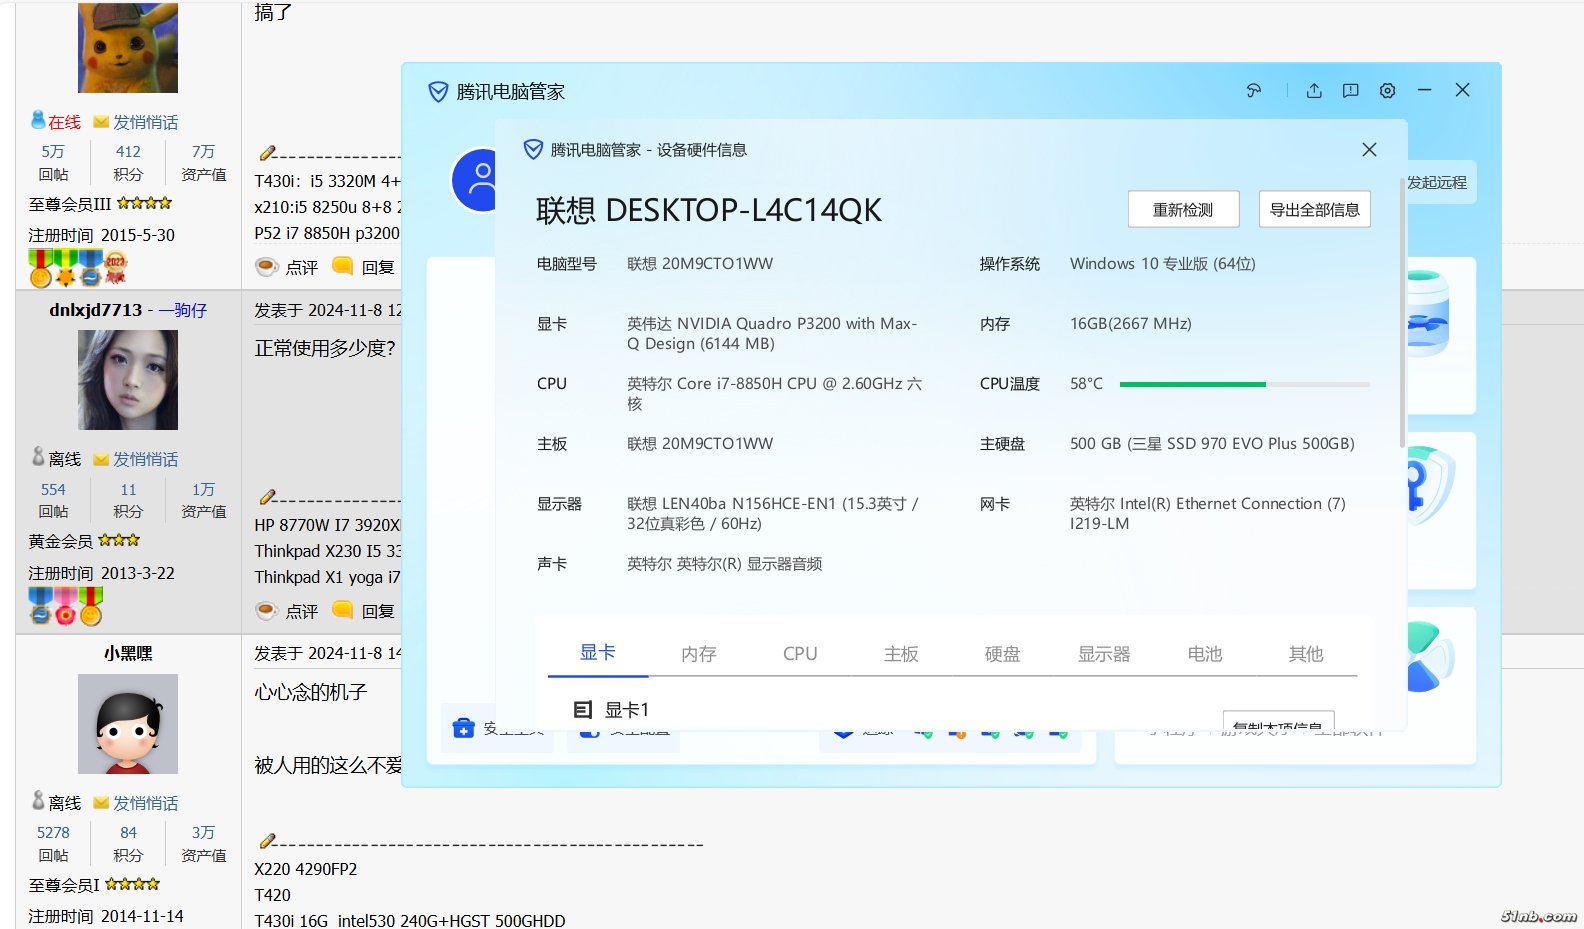Viewport: 1584px width, 929px height.
Task: Click the share/upload icon in the title bar
Action: 1314,91
